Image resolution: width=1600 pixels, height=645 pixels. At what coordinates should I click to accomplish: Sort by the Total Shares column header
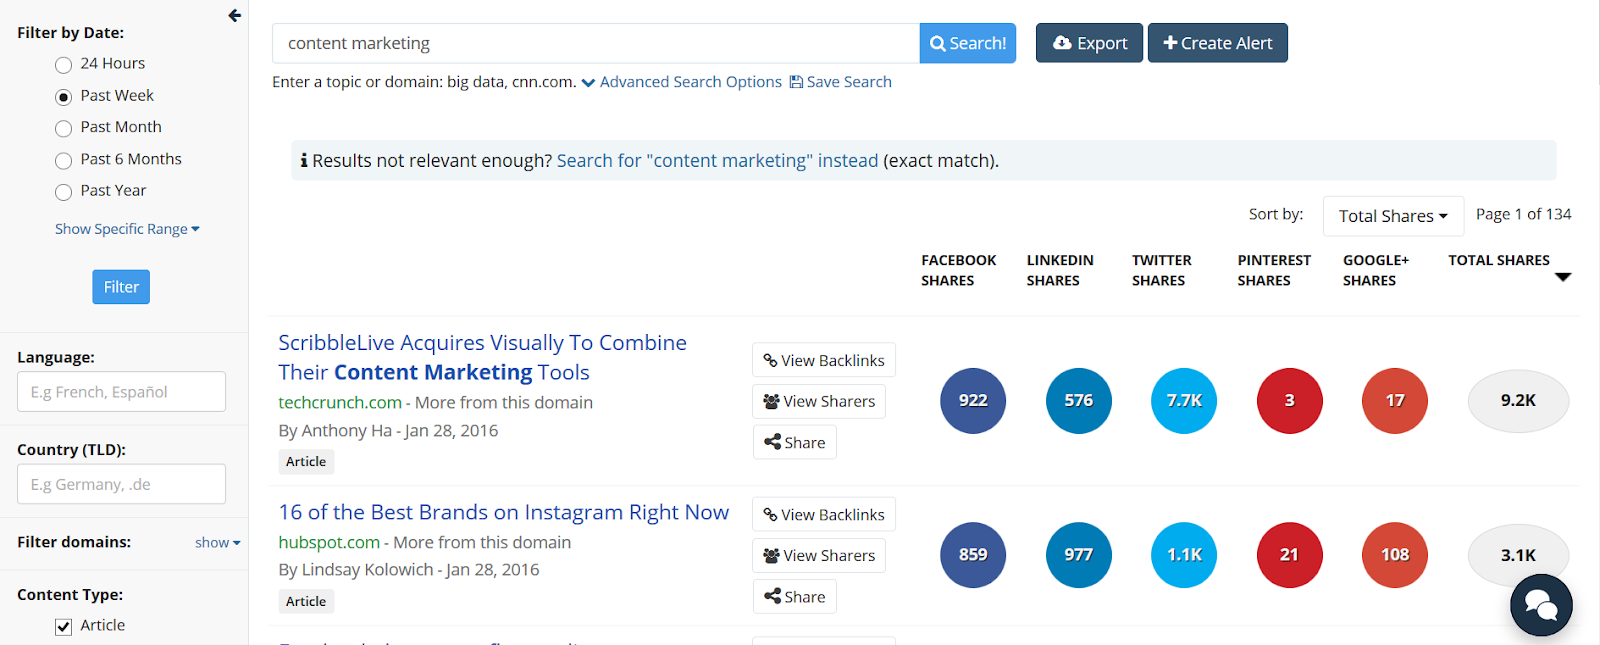[x=1498, y=260]
